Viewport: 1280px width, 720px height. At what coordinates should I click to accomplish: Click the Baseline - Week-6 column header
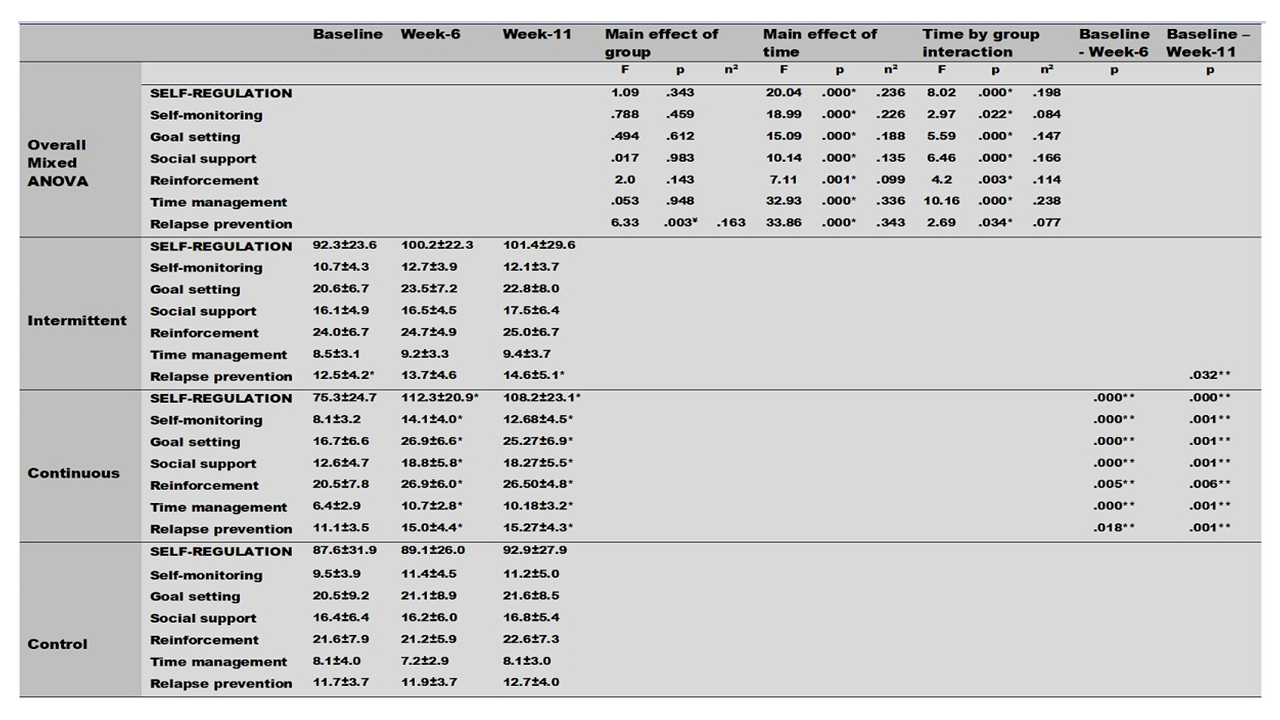click(x=1114, y=43)
